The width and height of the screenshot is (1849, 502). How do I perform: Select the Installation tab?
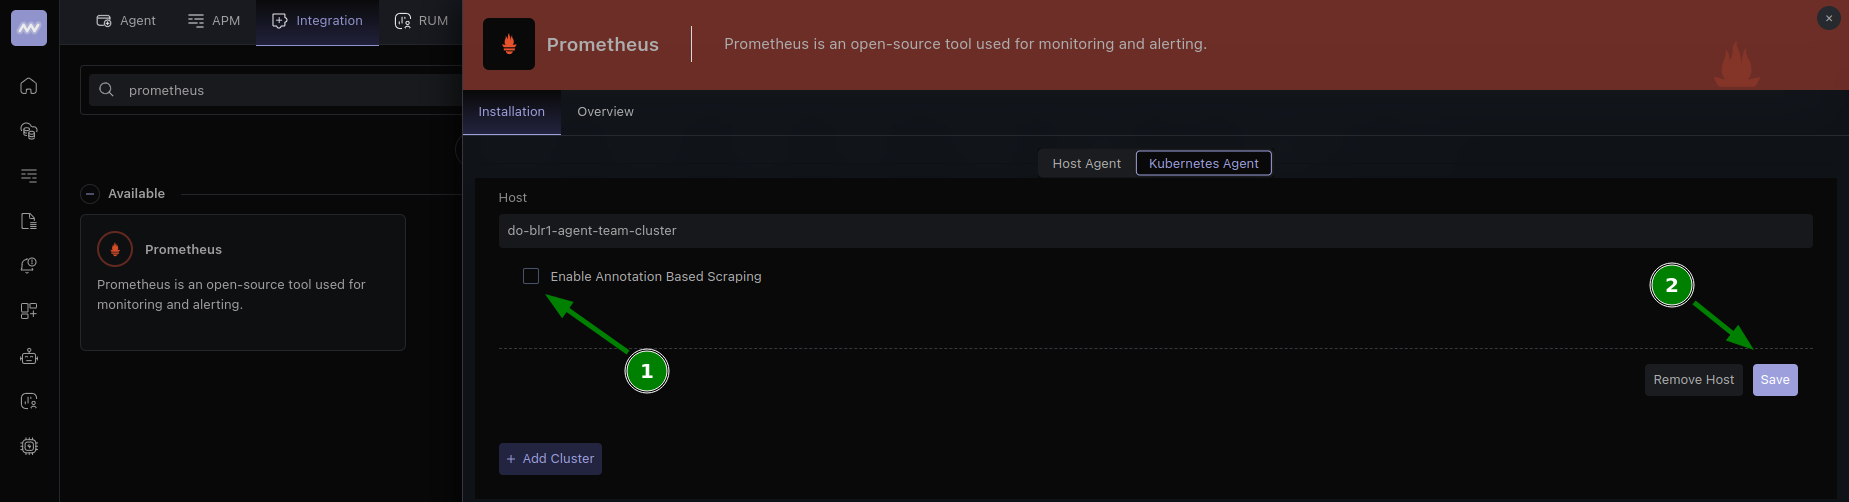point(512,112)
